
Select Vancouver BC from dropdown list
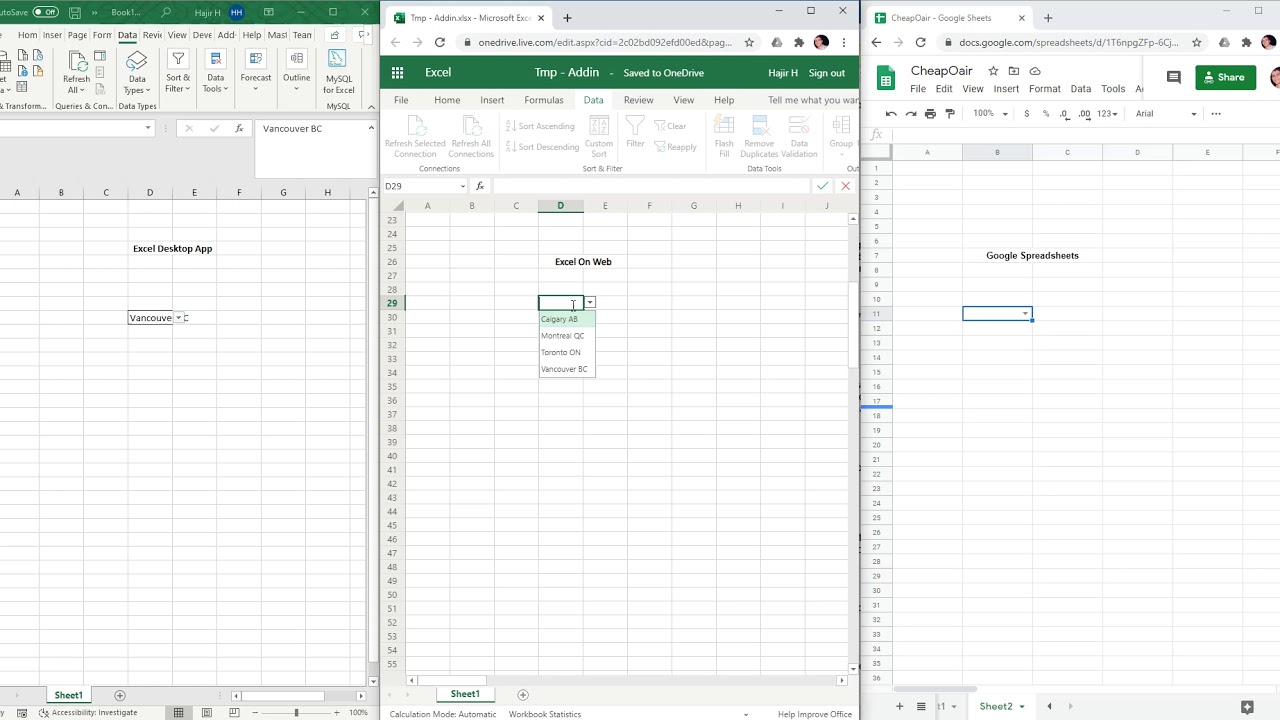point(567,369)
